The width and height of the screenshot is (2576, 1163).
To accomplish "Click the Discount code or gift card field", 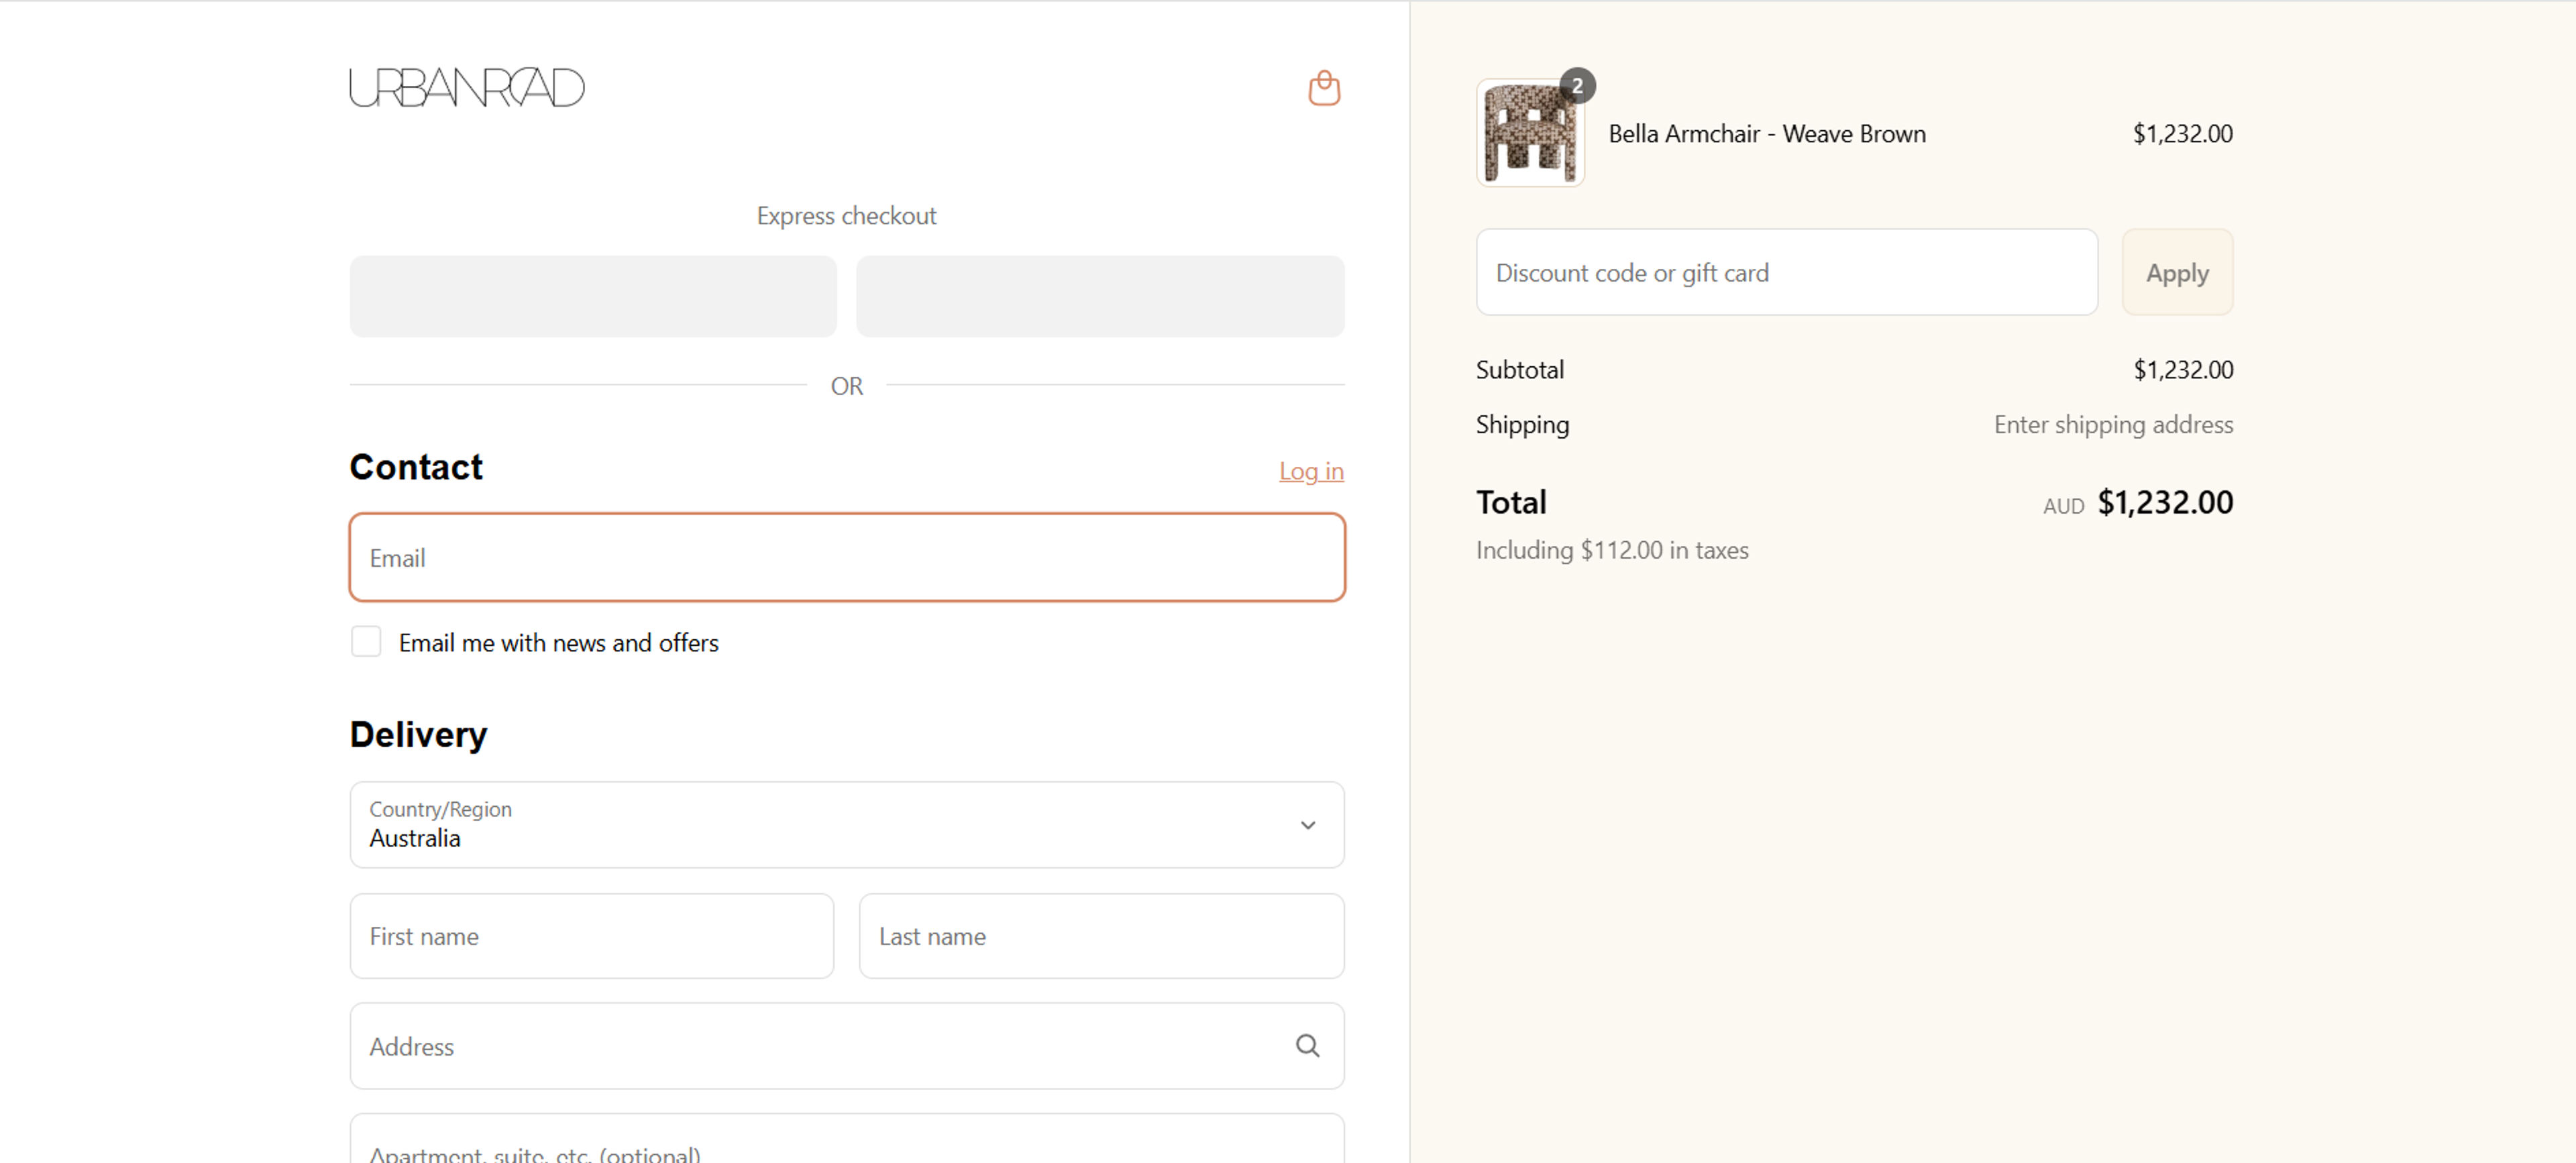I will [x=1786, y=272].
